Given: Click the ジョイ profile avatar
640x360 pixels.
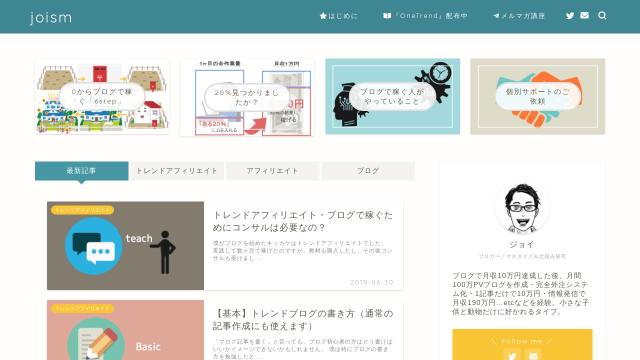Looking at the screenshot, I should click(522, 208).
